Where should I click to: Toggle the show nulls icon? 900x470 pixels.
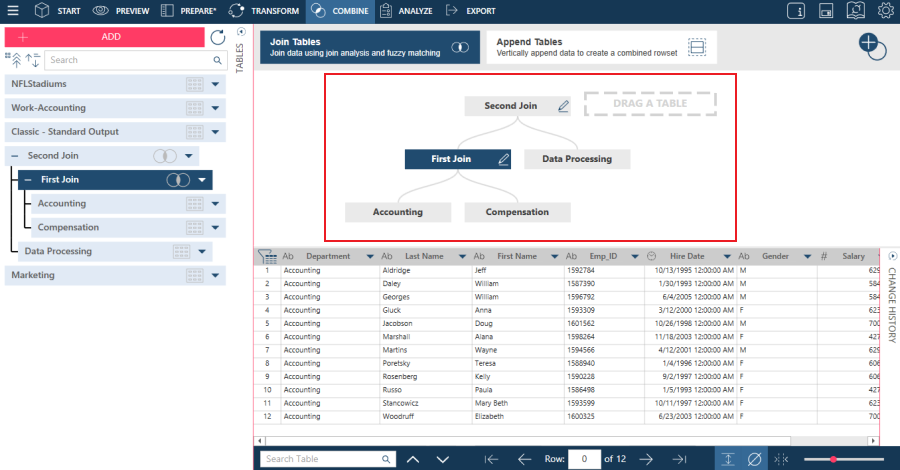point(754,459)
